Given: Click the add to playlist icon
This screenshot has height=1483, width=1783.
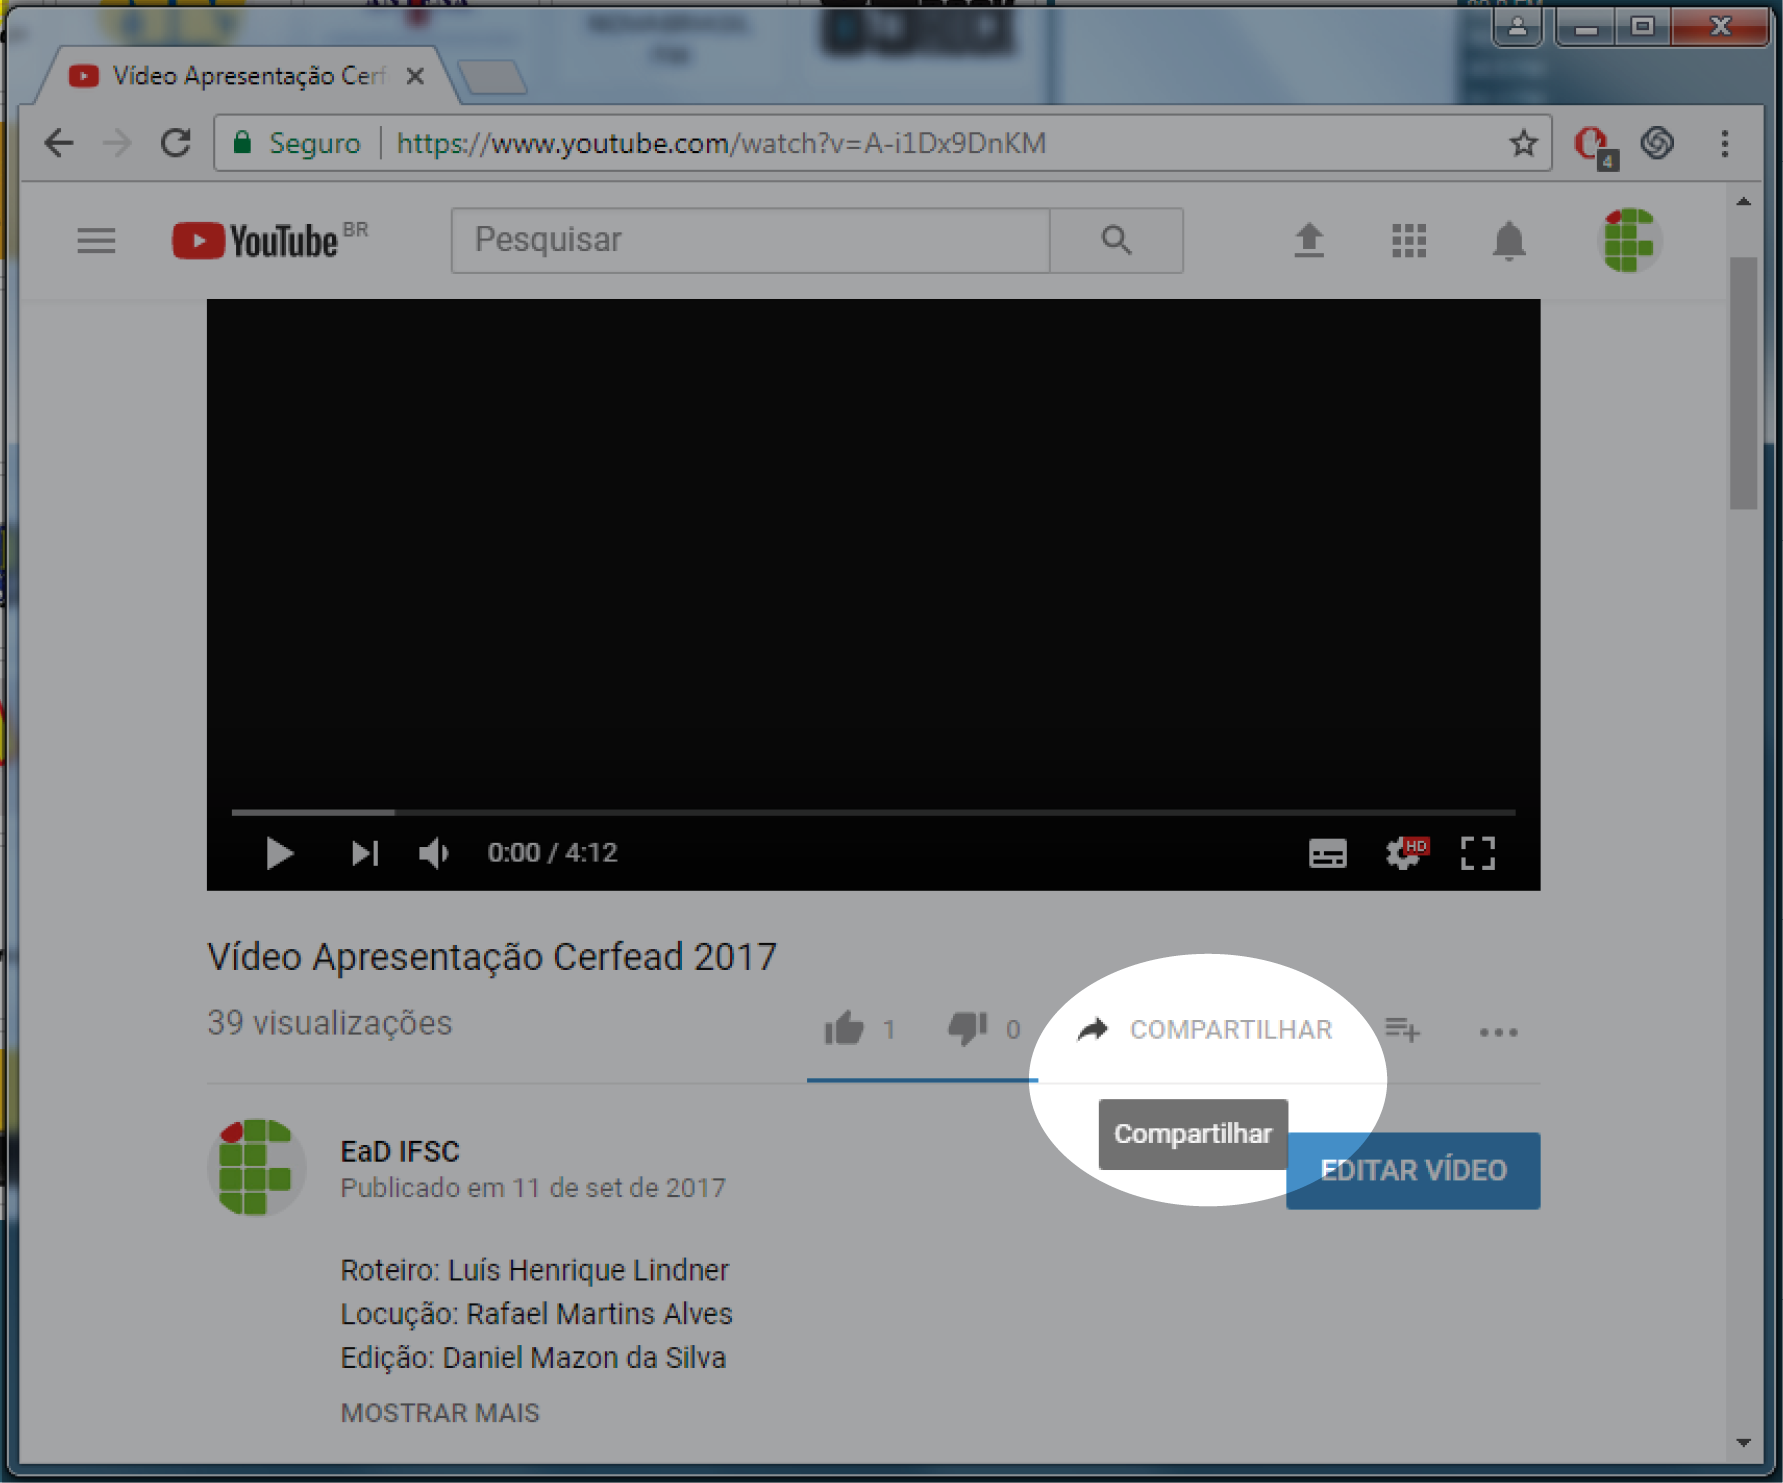Looking at the screenshot, I should click(x=1402, y=1029).
